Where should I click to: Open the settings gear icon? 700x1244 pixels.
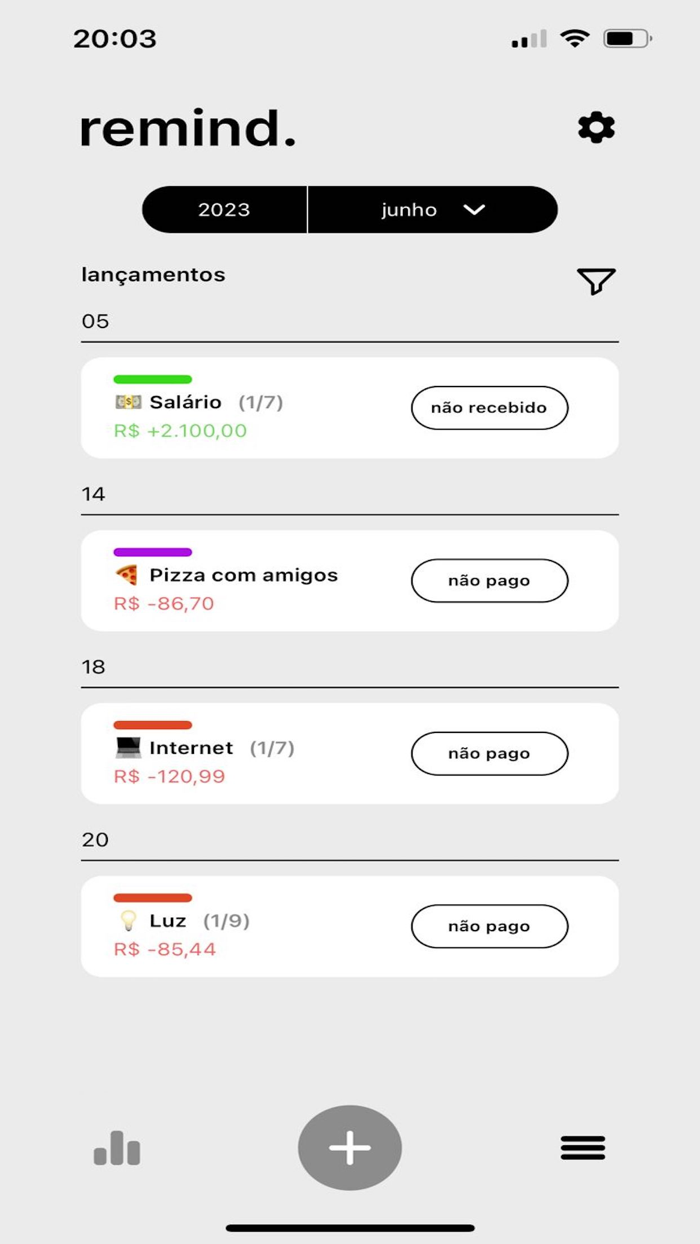(x=595, y=127)
